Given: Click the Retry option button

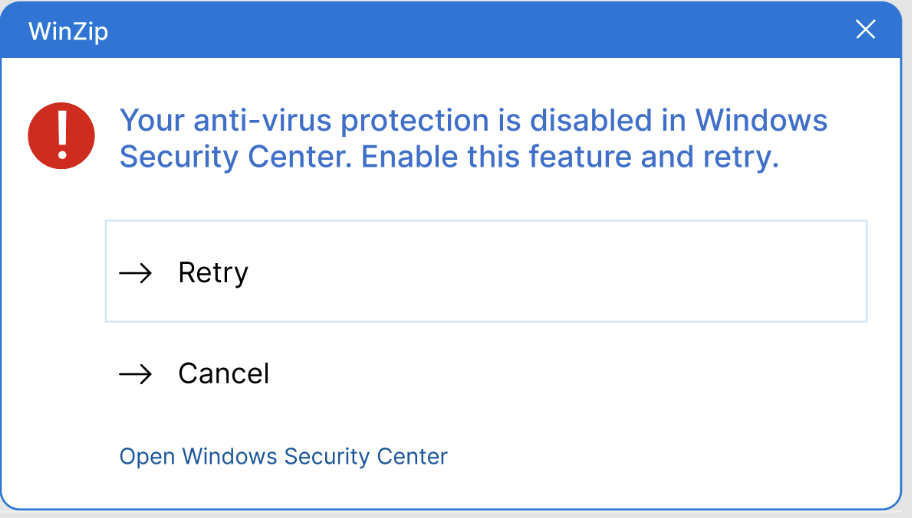Looking at the screenshot, I should click(486, 271).
